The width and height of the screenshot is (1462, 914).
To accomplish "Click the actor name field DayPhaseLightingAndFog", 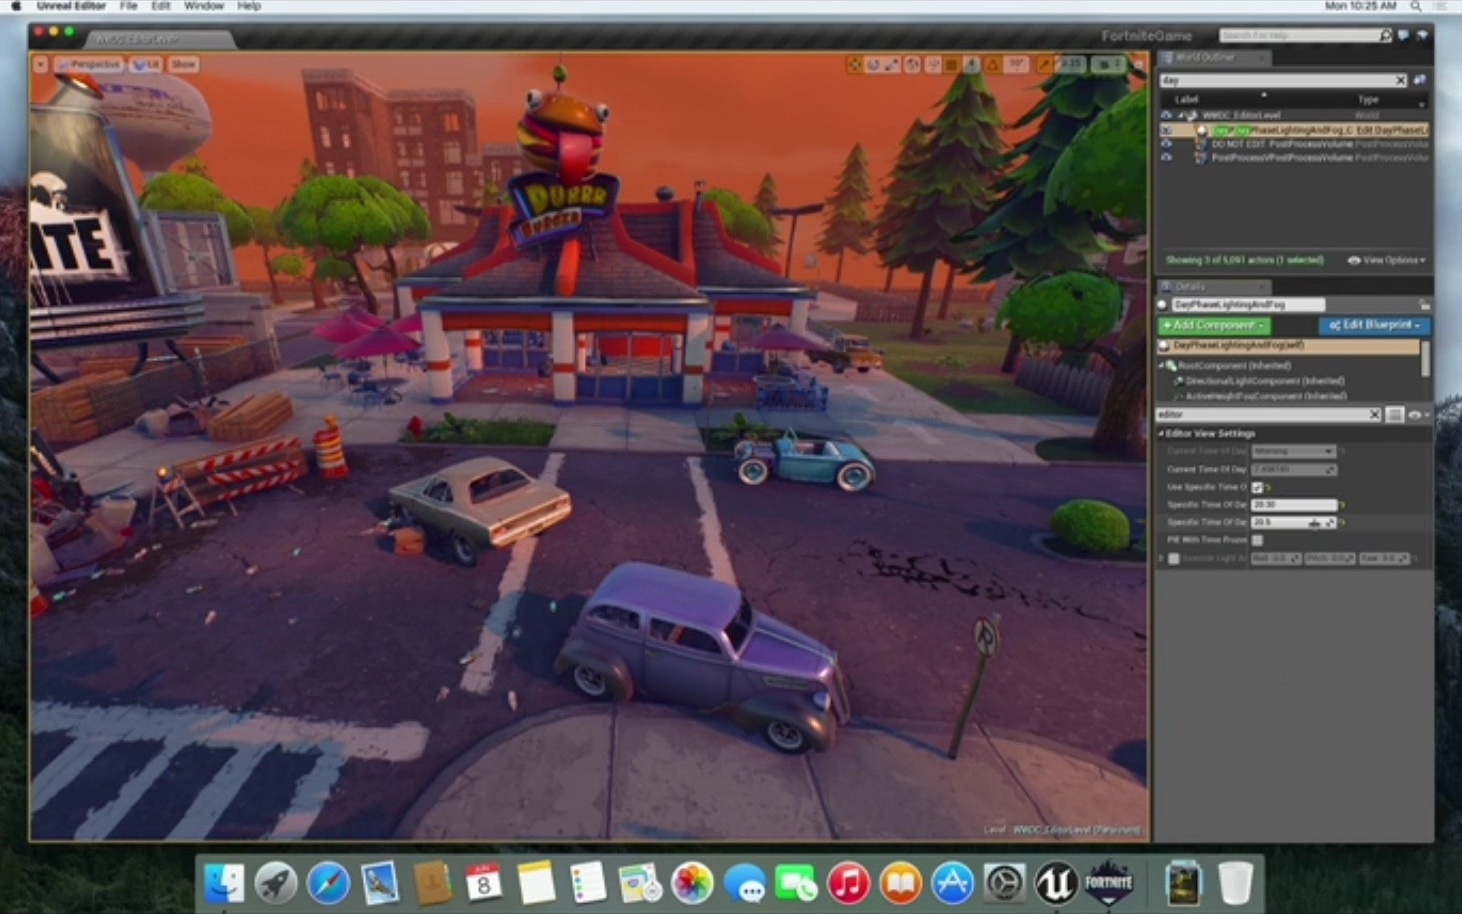I will (1248, 304).
